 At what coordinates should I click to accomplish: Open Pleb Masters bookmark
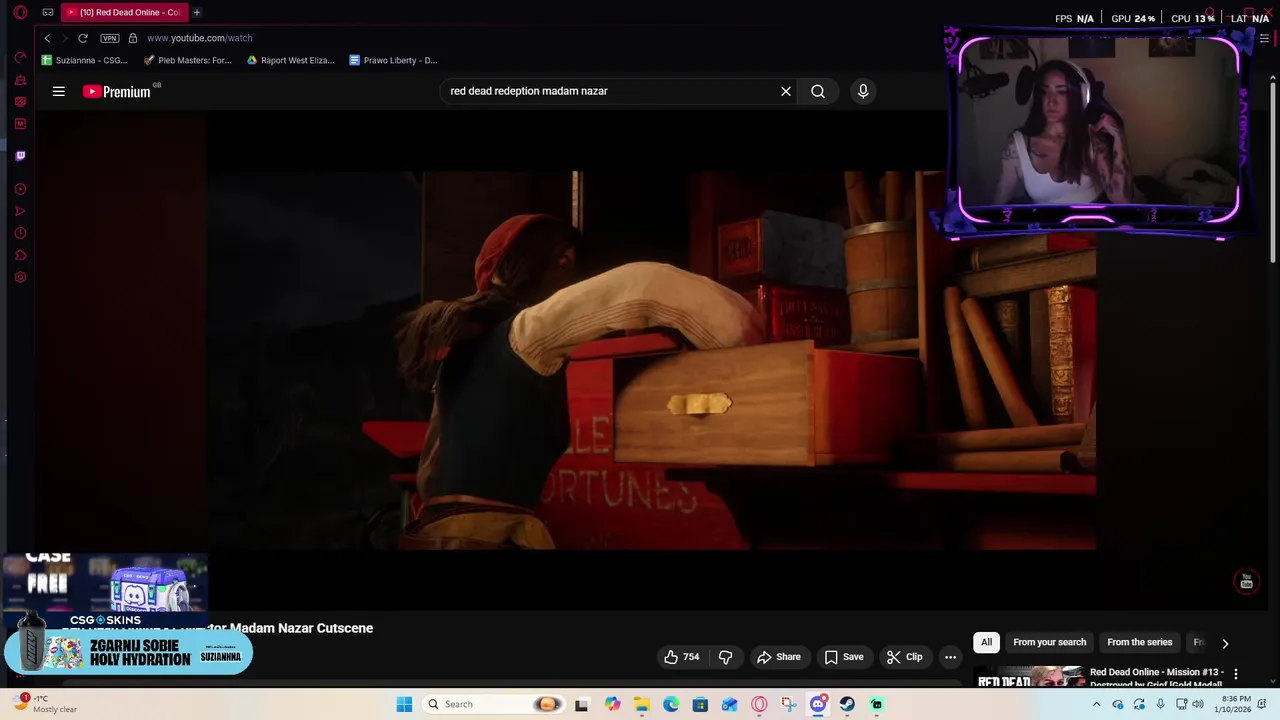[188, 60]
